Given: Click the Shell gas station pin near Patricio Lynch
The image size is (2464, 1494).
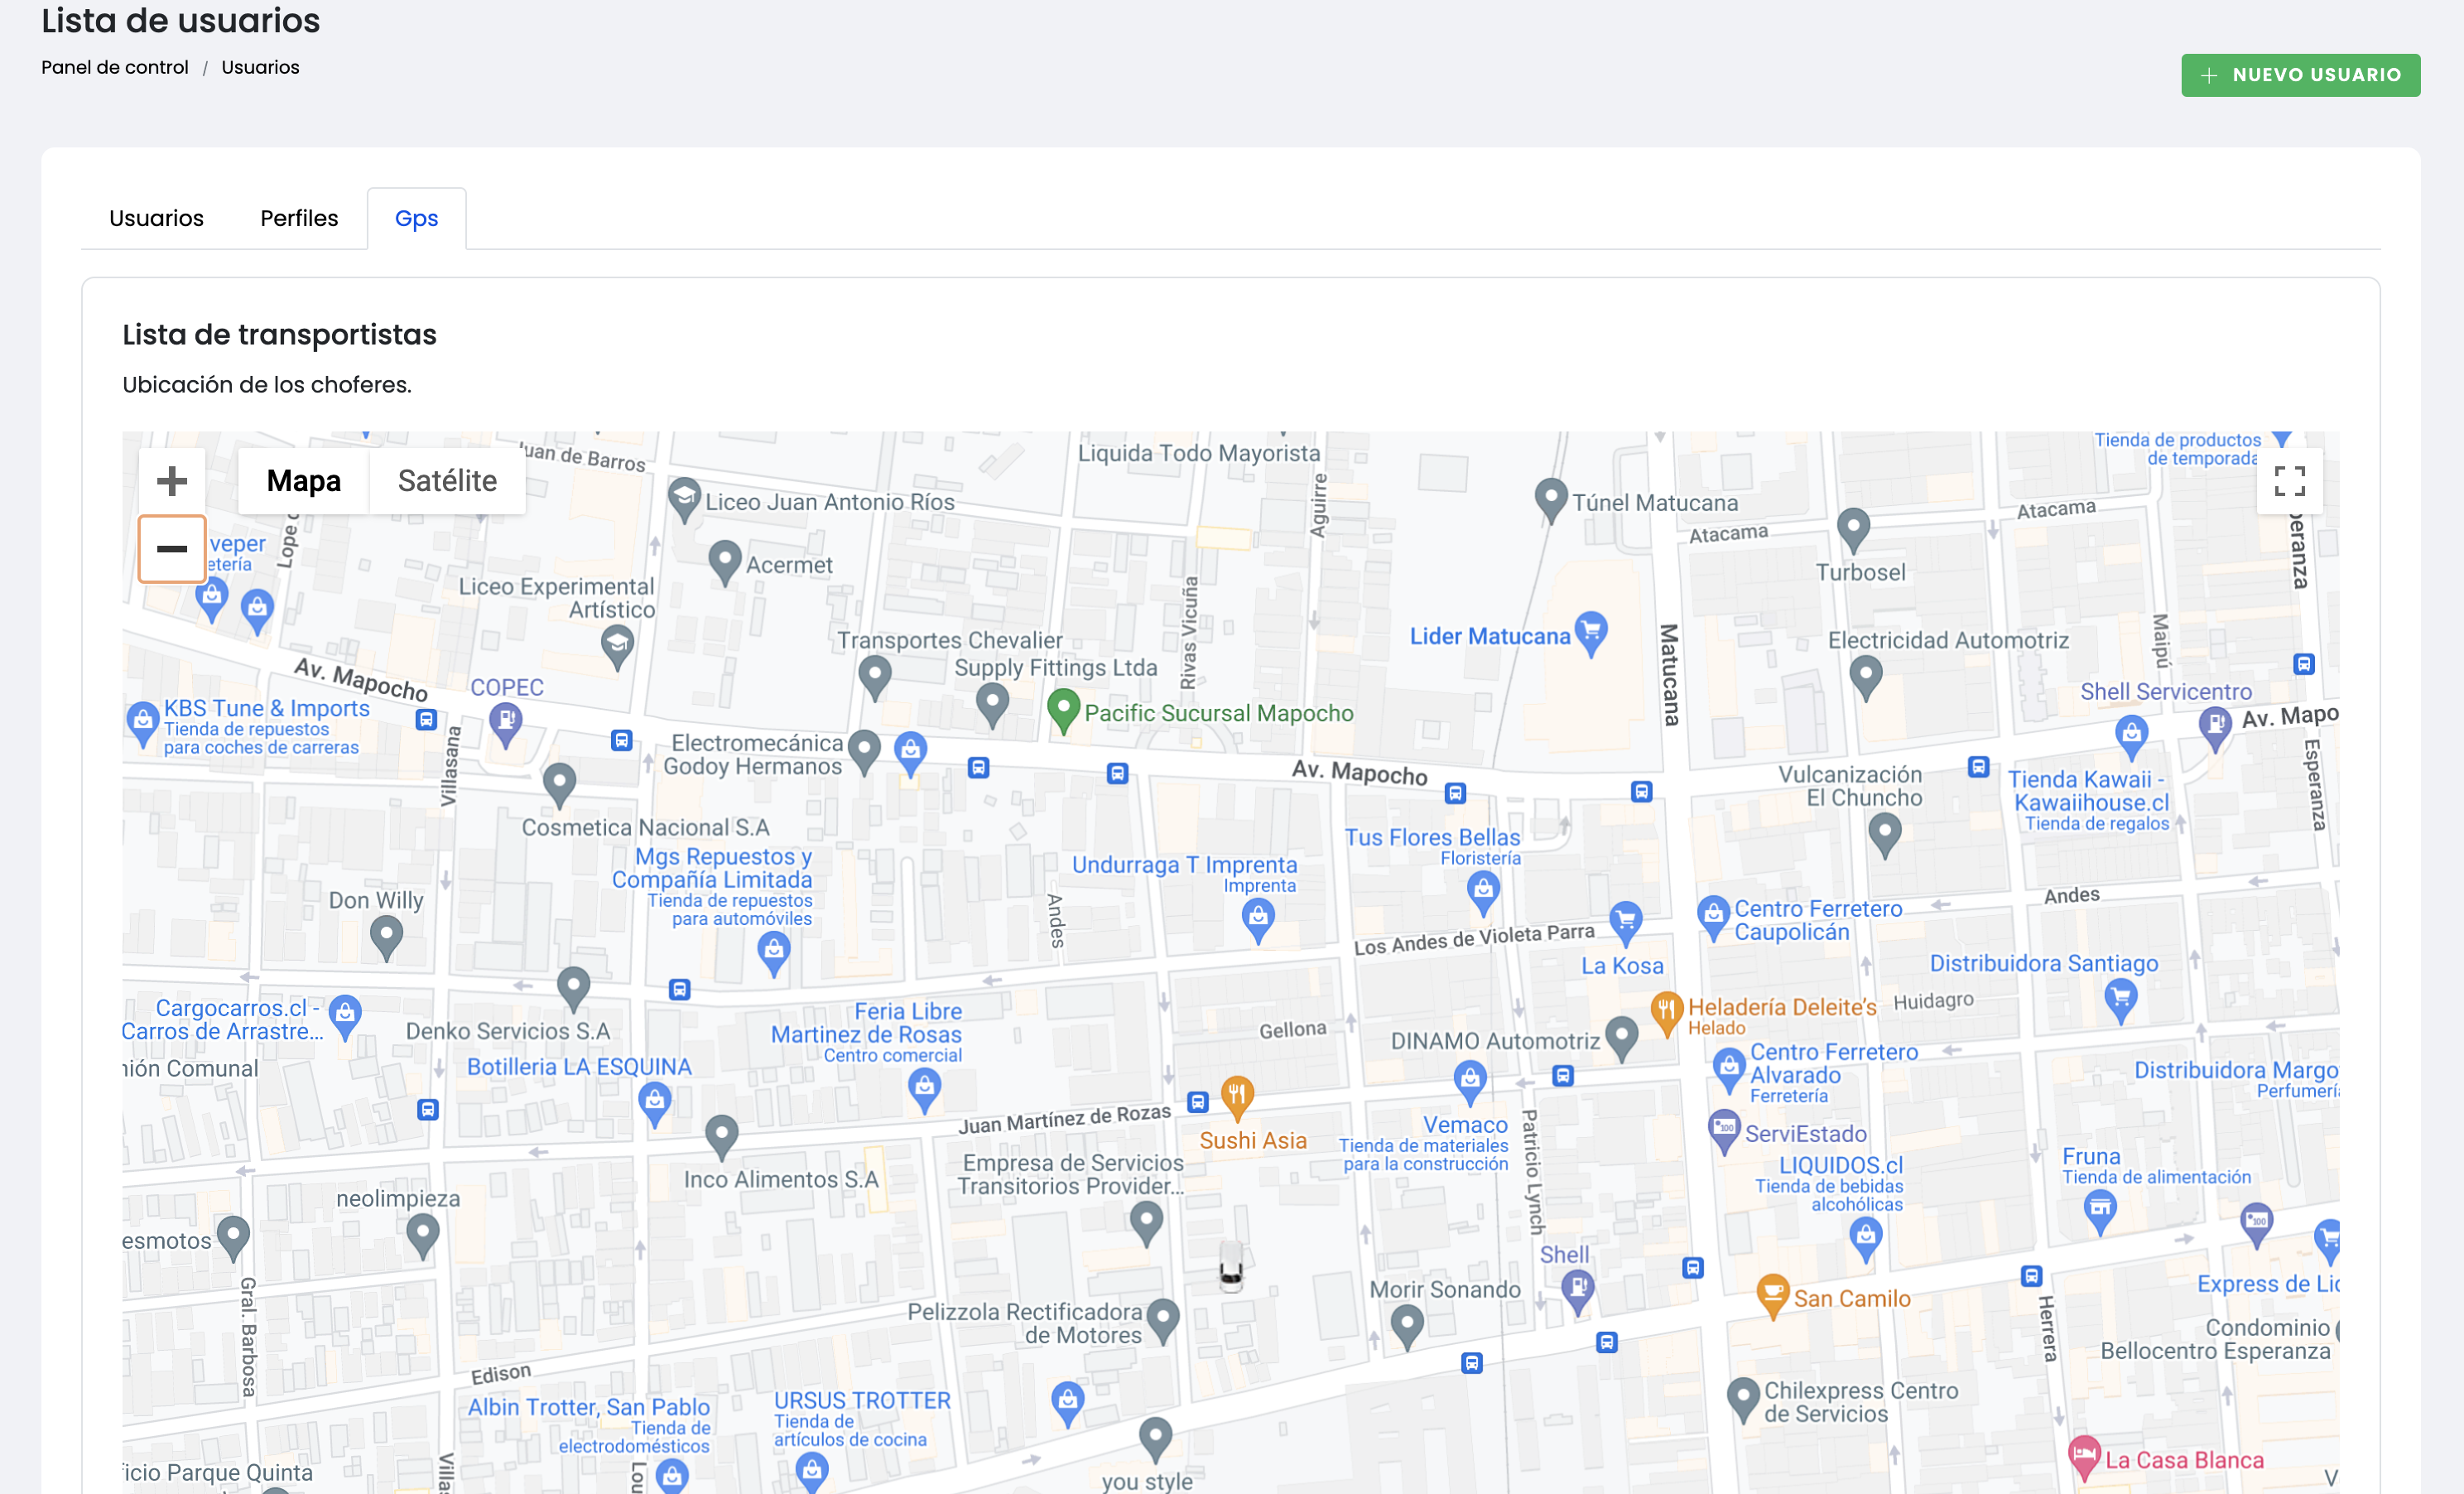Looking at the screenshot, I should [x=1577, y=1292].
